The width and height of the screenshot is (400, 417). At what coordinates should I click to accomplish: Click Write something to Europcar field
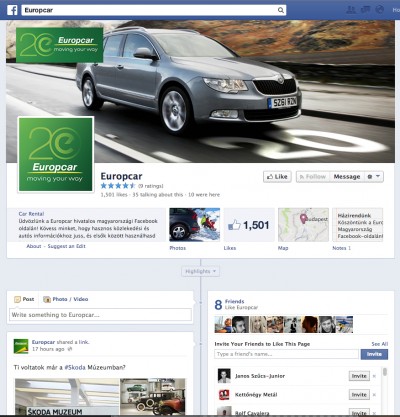click(x=100, y=315)
